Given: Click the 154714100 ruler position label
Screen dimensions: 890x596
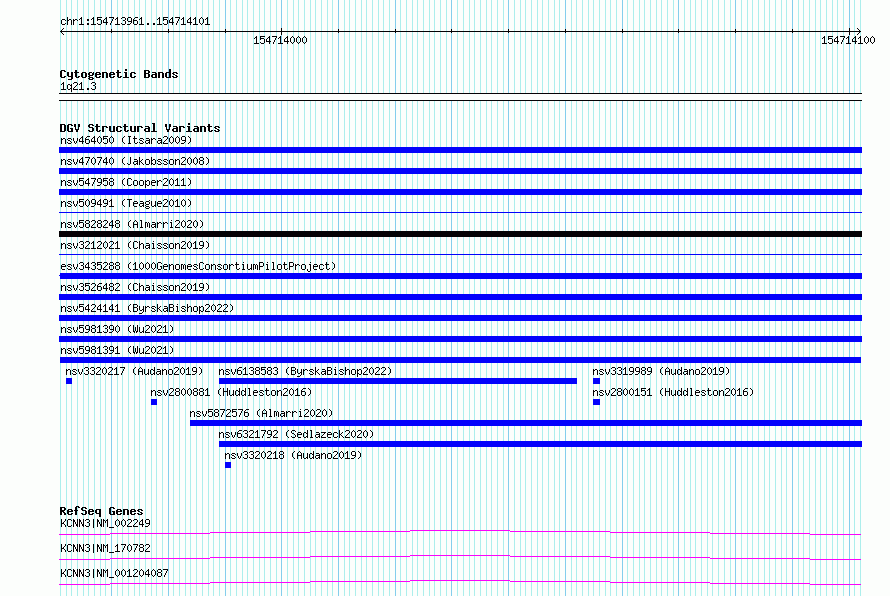Looking at the screenshot, I should pyautogui.click(x=848, y=40).
